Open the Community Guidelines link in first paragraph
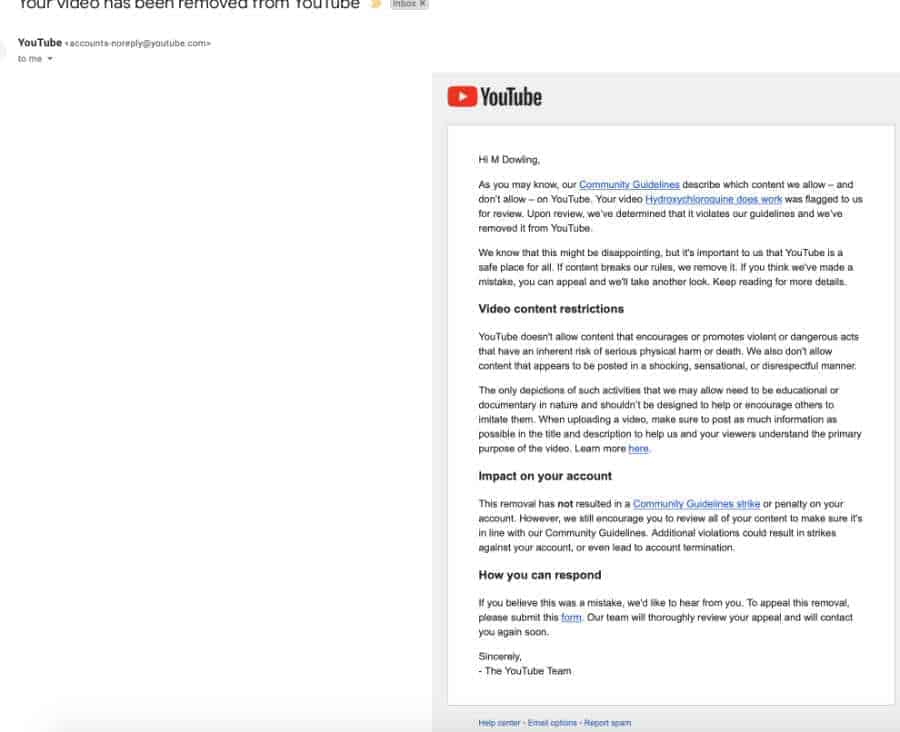900x732 pixels. click(x=629, y=185)
